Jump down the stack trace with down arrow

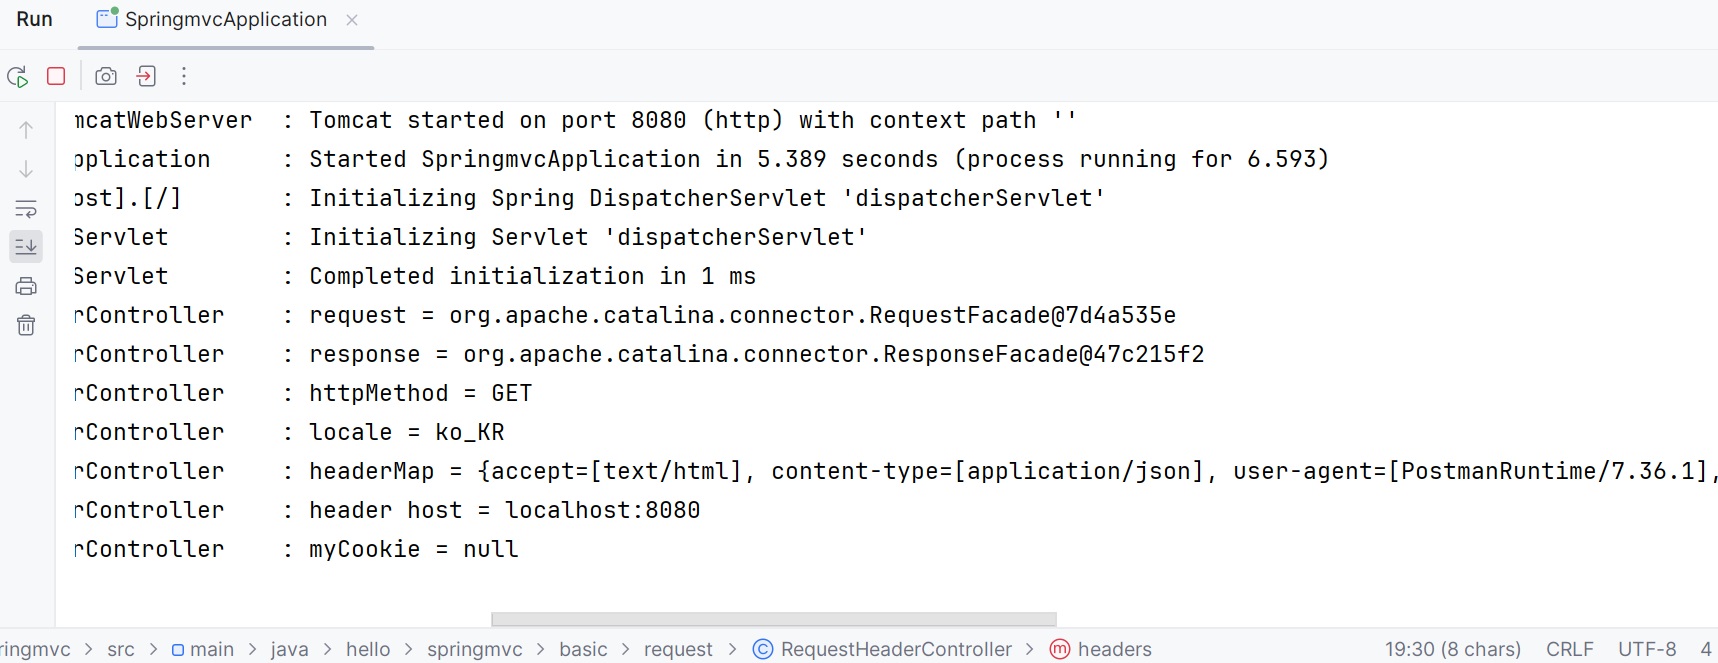26,169
